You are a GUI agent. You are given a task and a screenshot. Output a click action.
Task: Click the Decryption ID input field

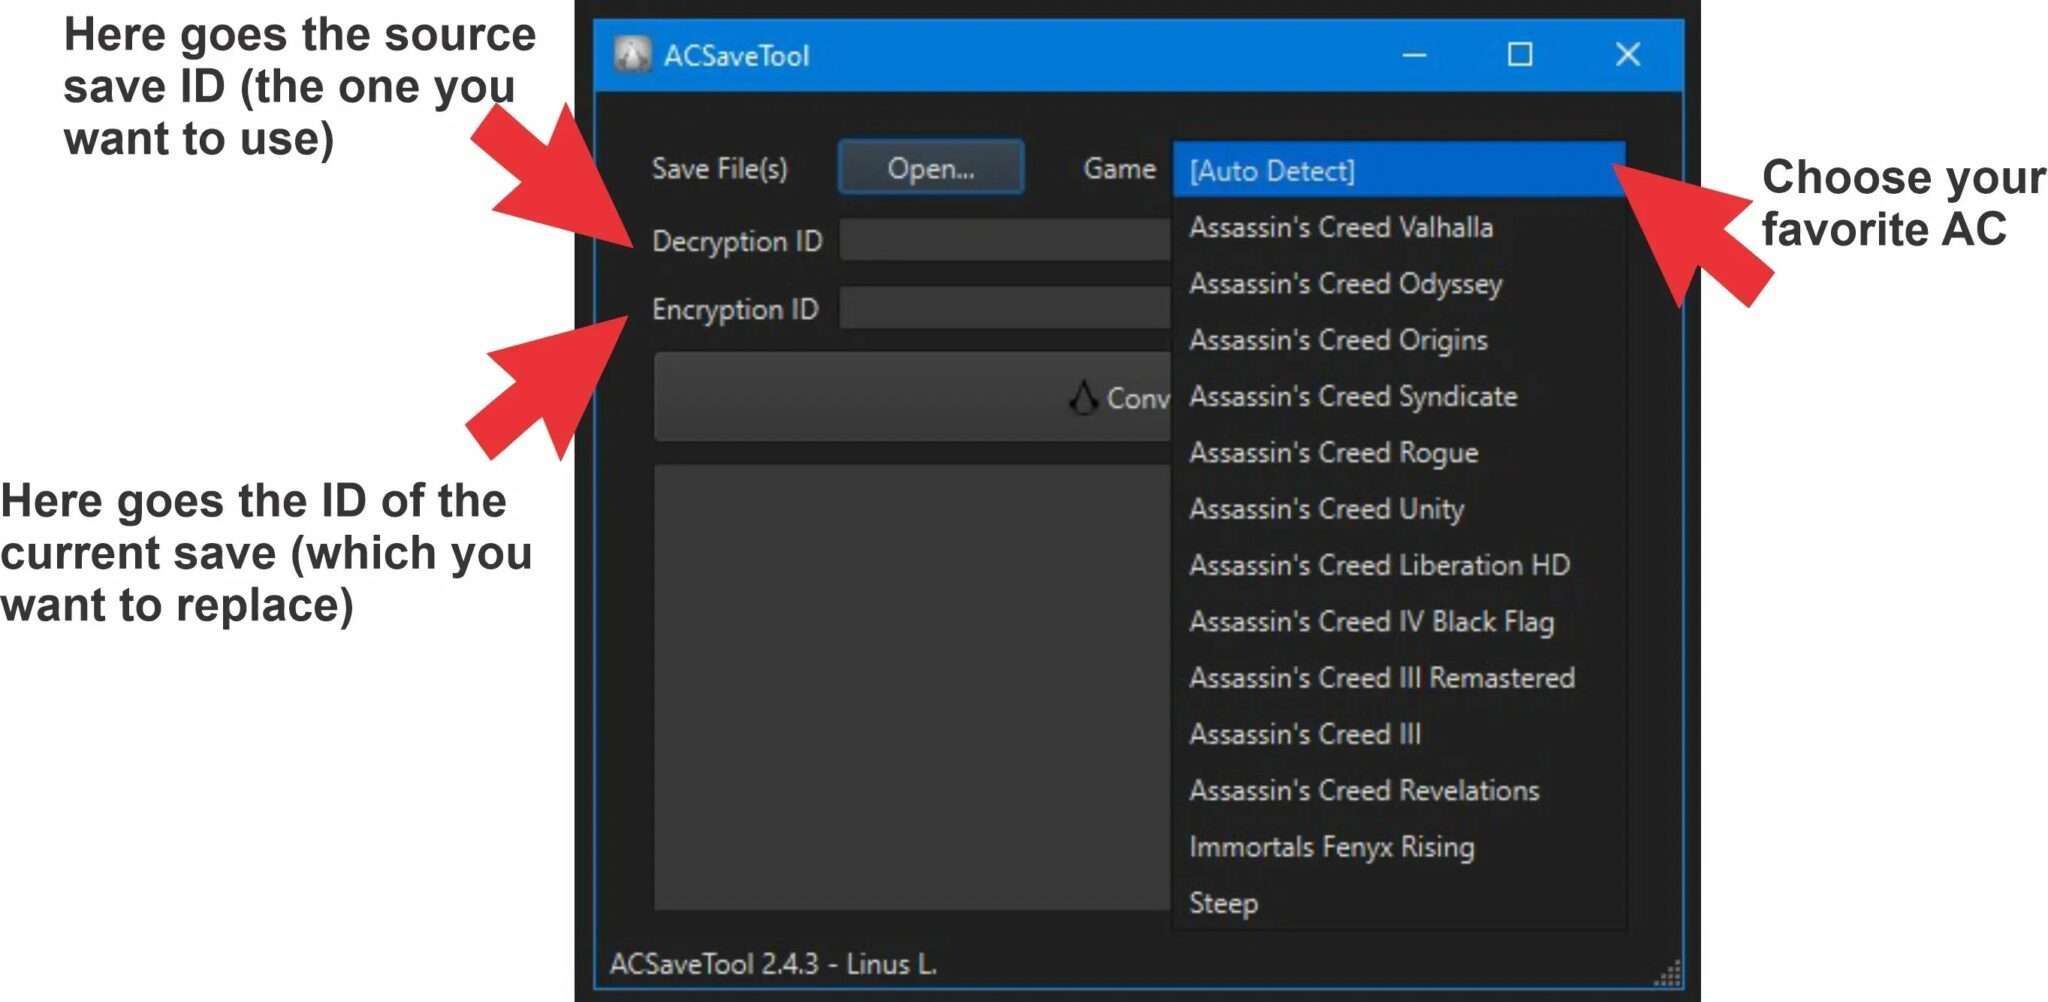tap(1005, 240)
